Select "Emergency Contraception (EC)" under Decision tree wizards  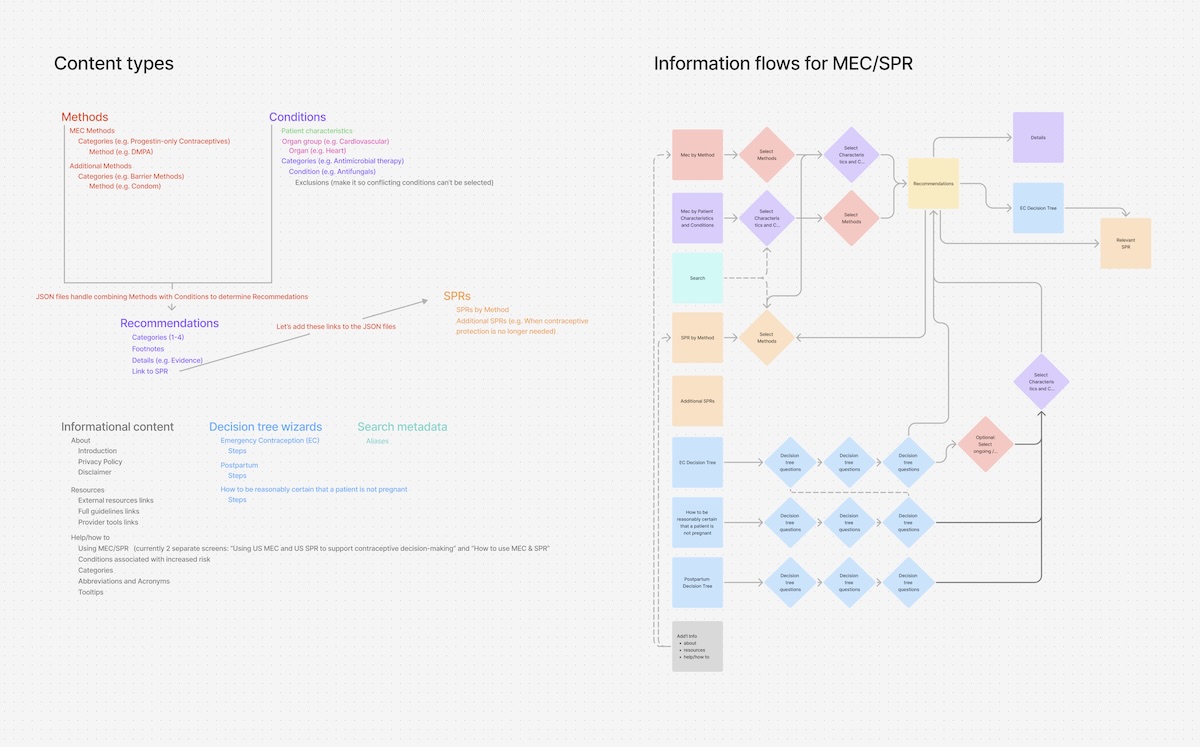(271, 441)
